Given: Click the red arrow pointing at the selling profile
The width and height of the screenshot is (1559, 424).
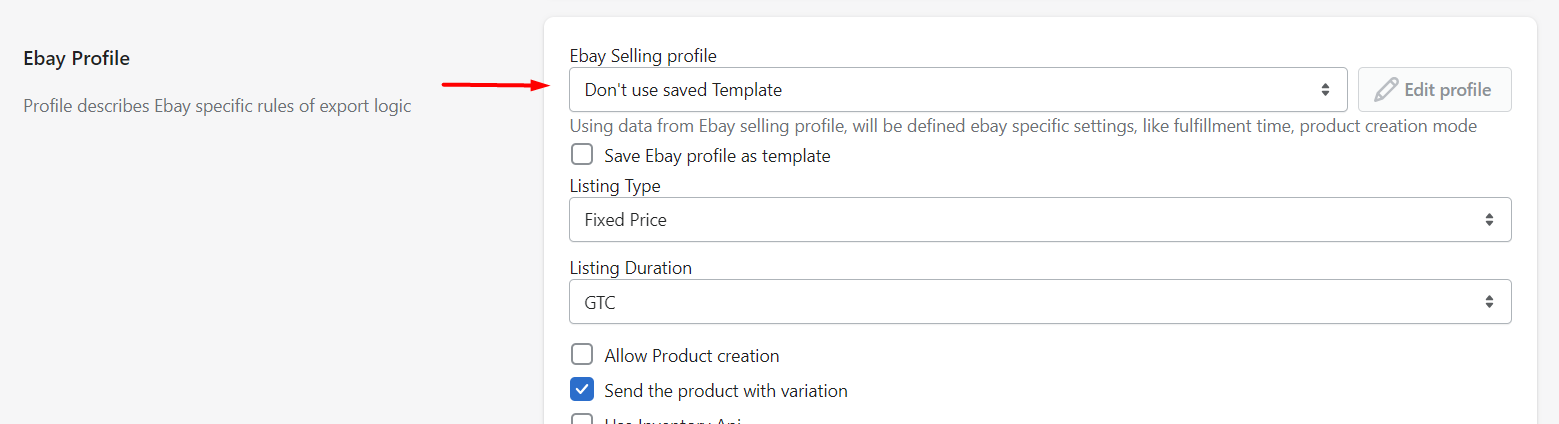Looking at the screenshot, I should click(x=496, y=85).
